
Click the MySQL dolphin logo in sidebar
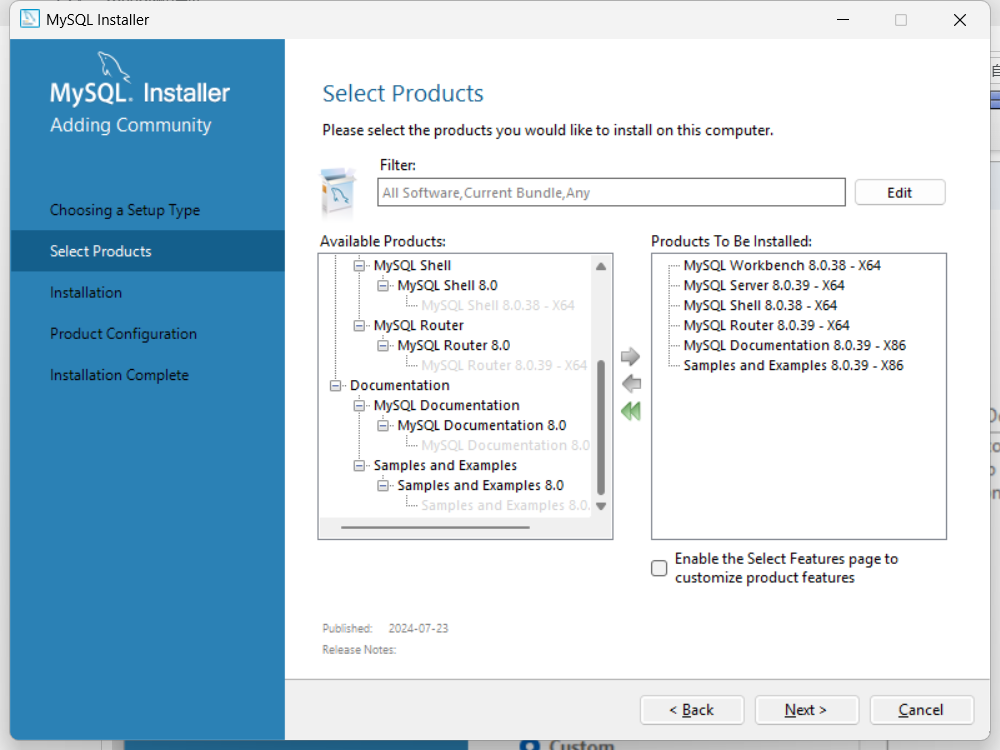tap(114, 67)
